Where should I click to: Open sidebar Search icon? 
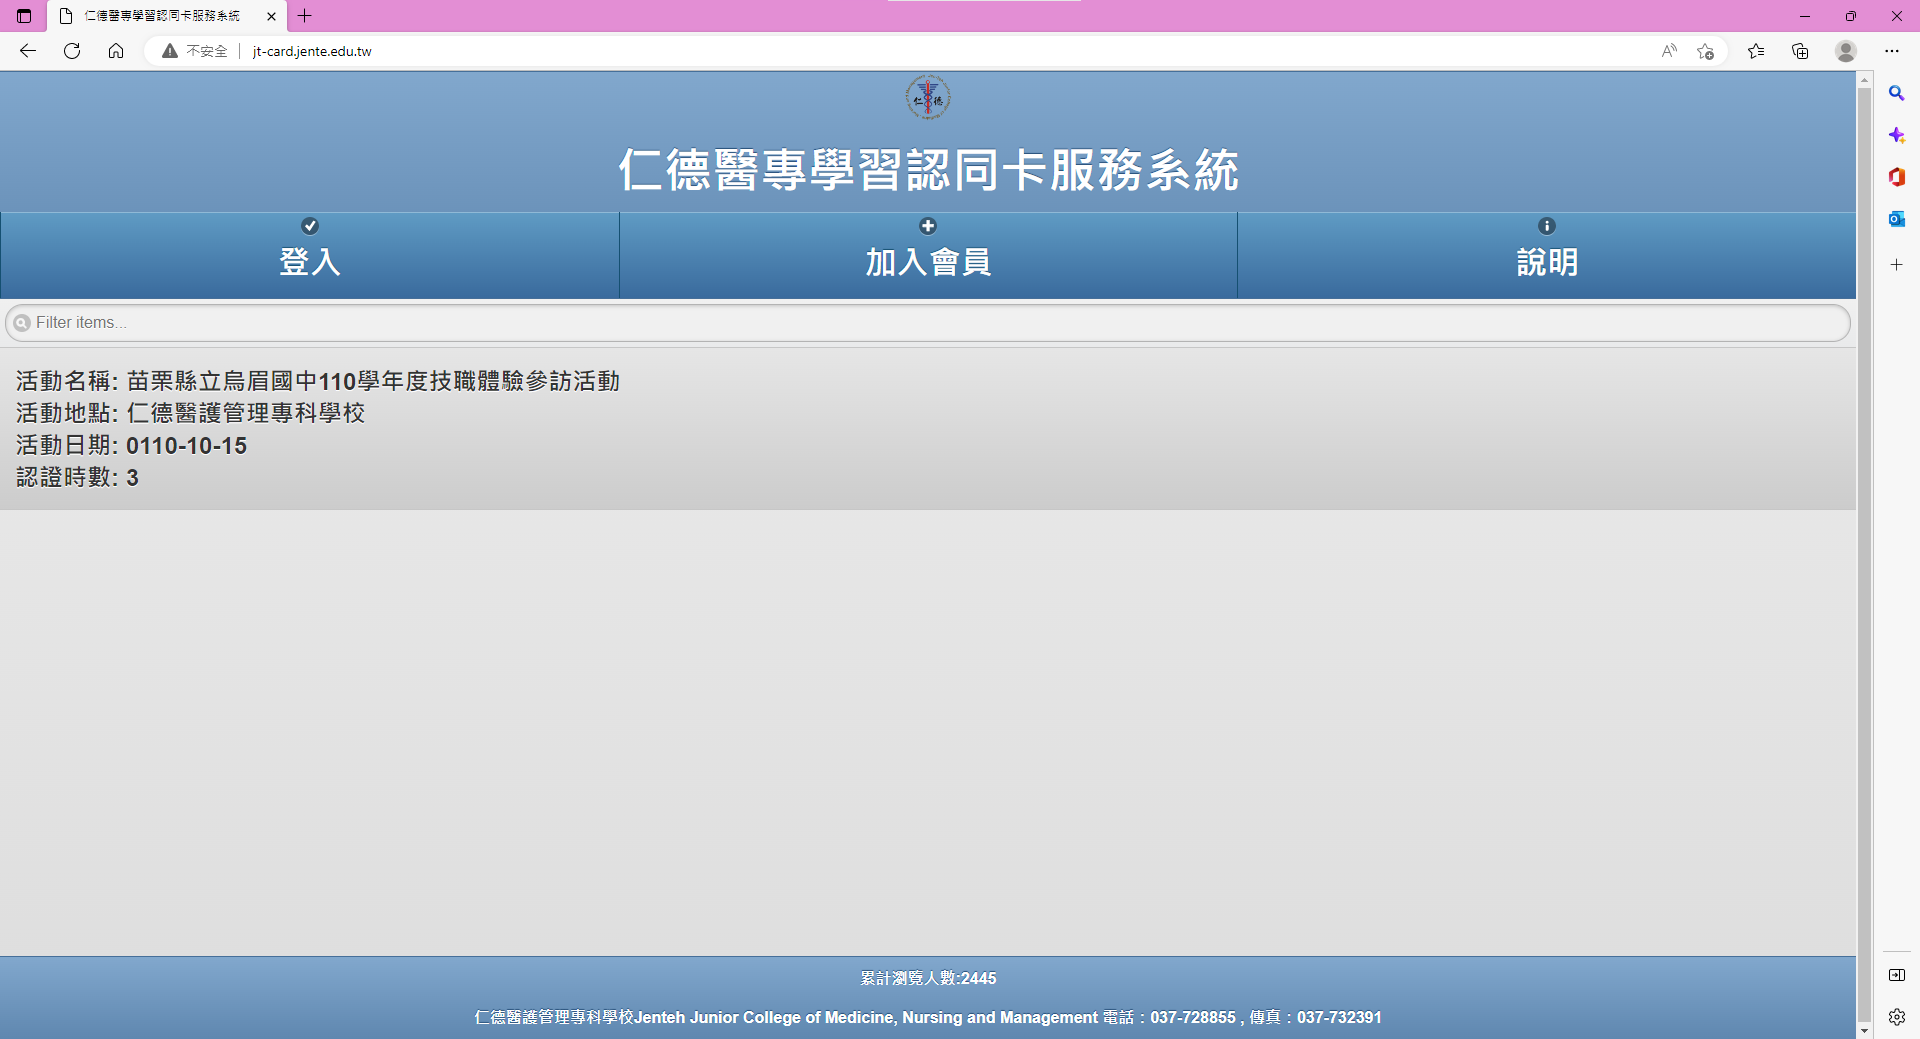click(x=1896, y=93)
